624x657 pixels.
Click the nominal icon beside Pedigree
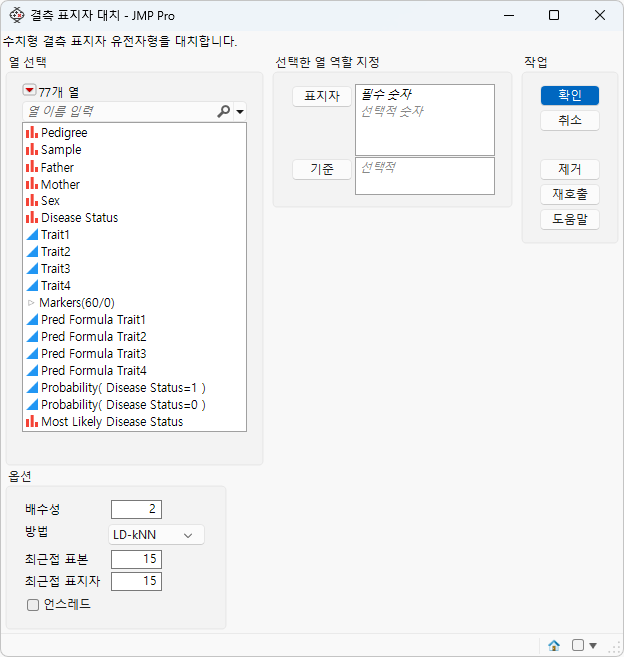(x=32, y=132)
